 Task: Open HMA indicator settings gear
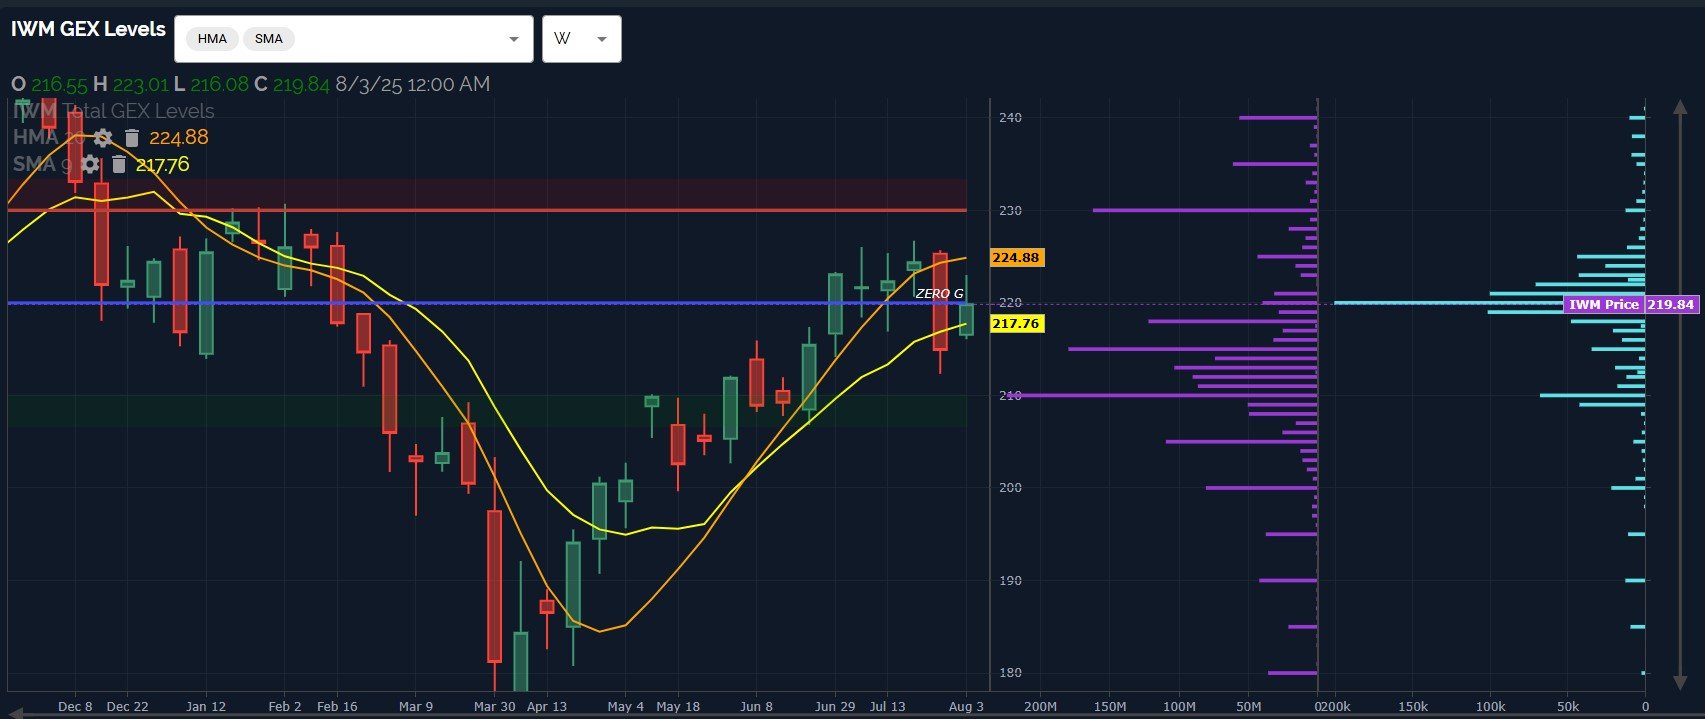click(103, 138)
